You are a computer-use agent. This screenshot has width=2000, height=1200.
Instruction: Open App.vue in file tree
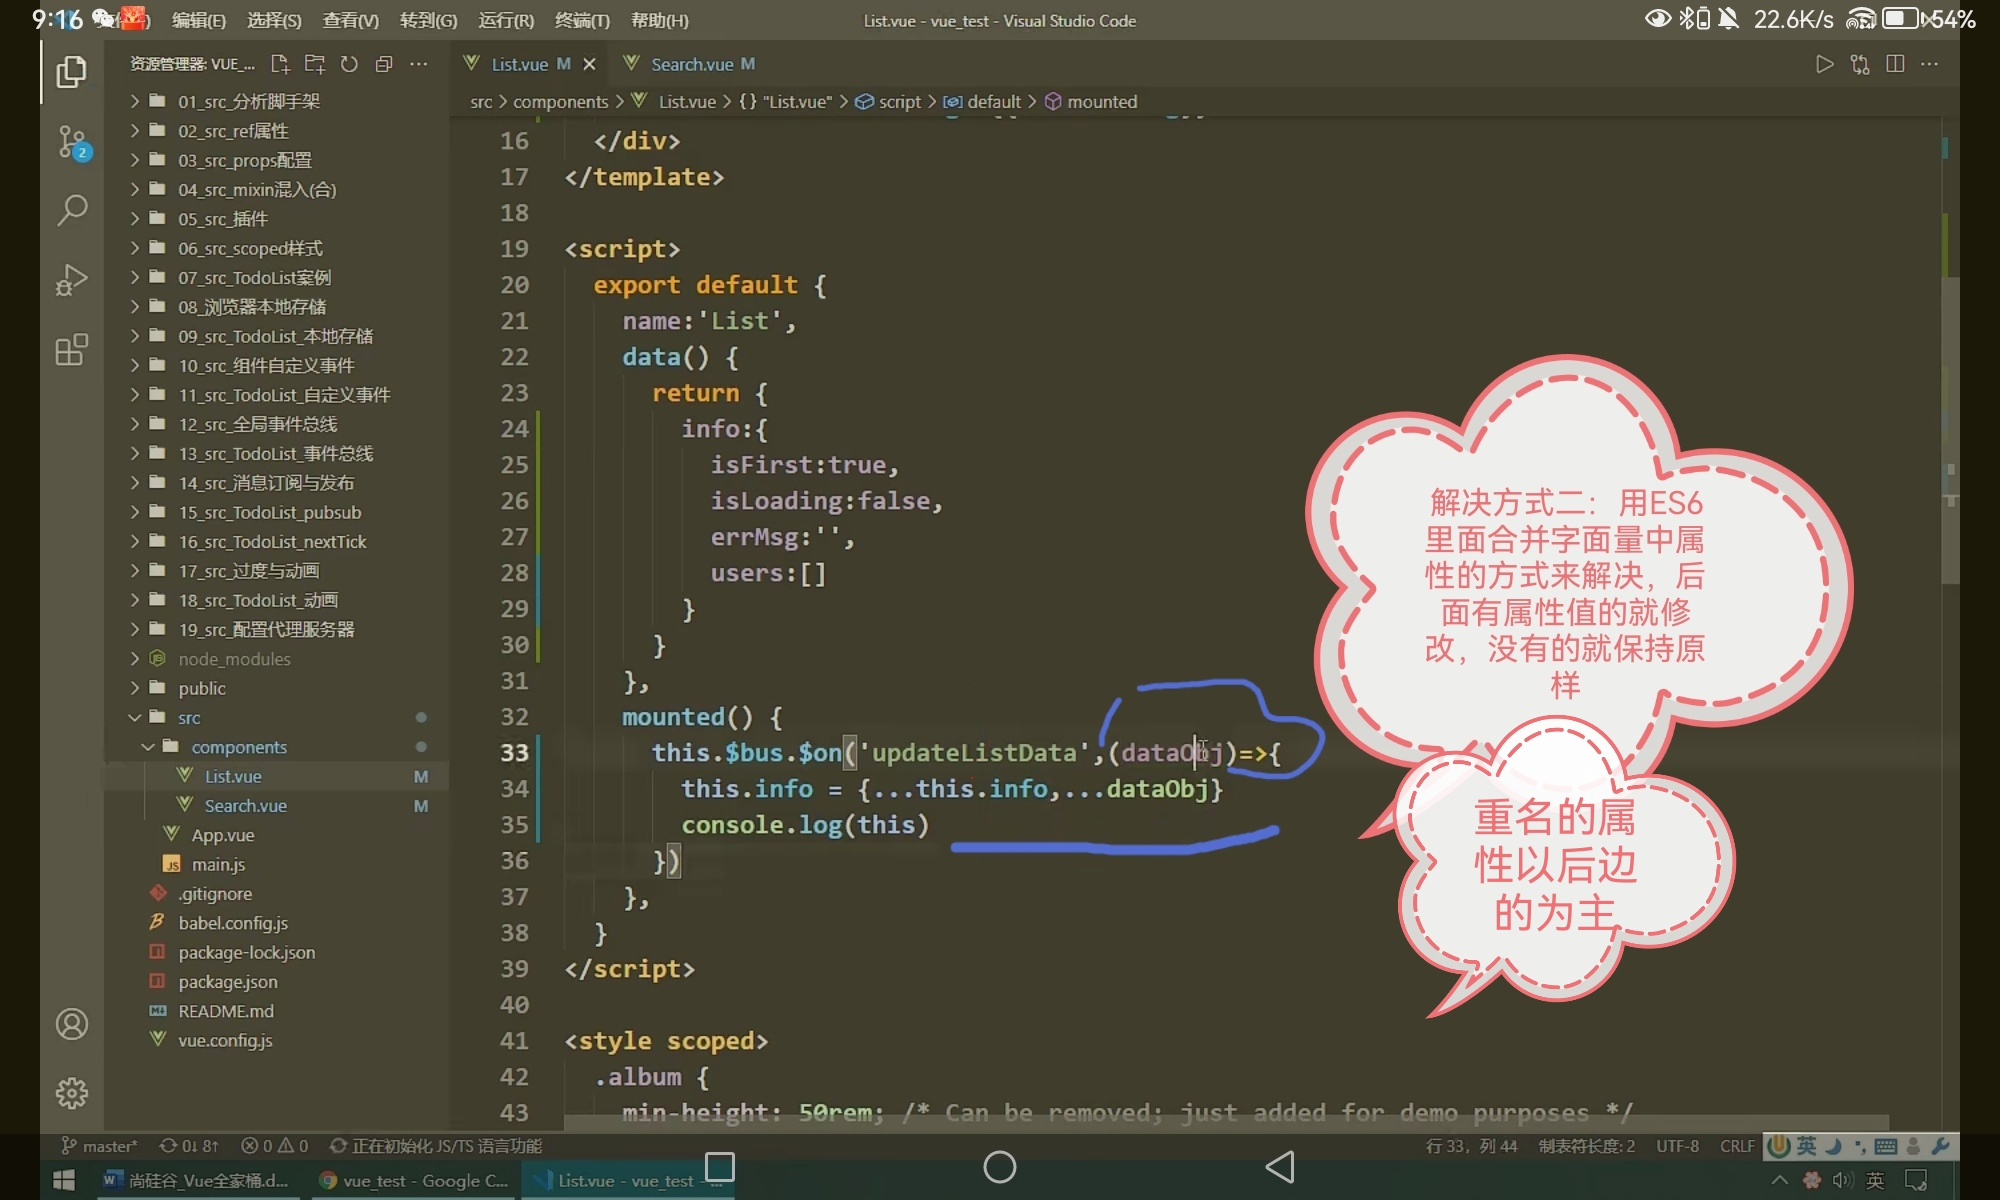(222, 835)
